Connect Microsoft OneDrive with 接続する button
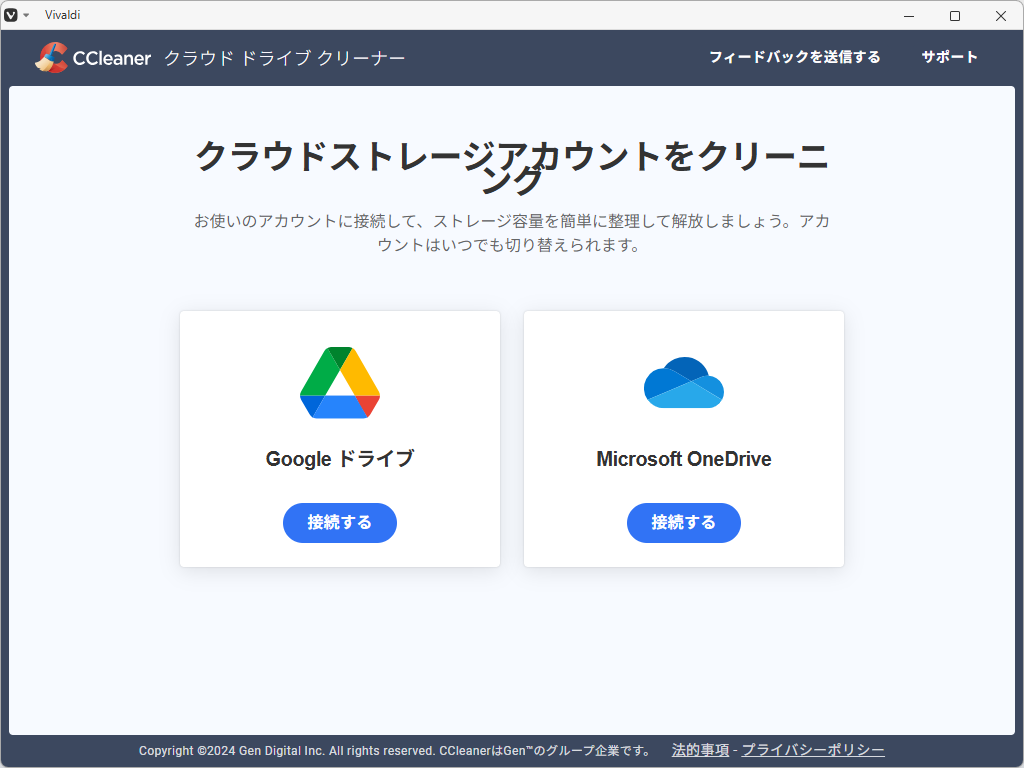The width and height of the screenshot is (1024, 768). [684, 522]
